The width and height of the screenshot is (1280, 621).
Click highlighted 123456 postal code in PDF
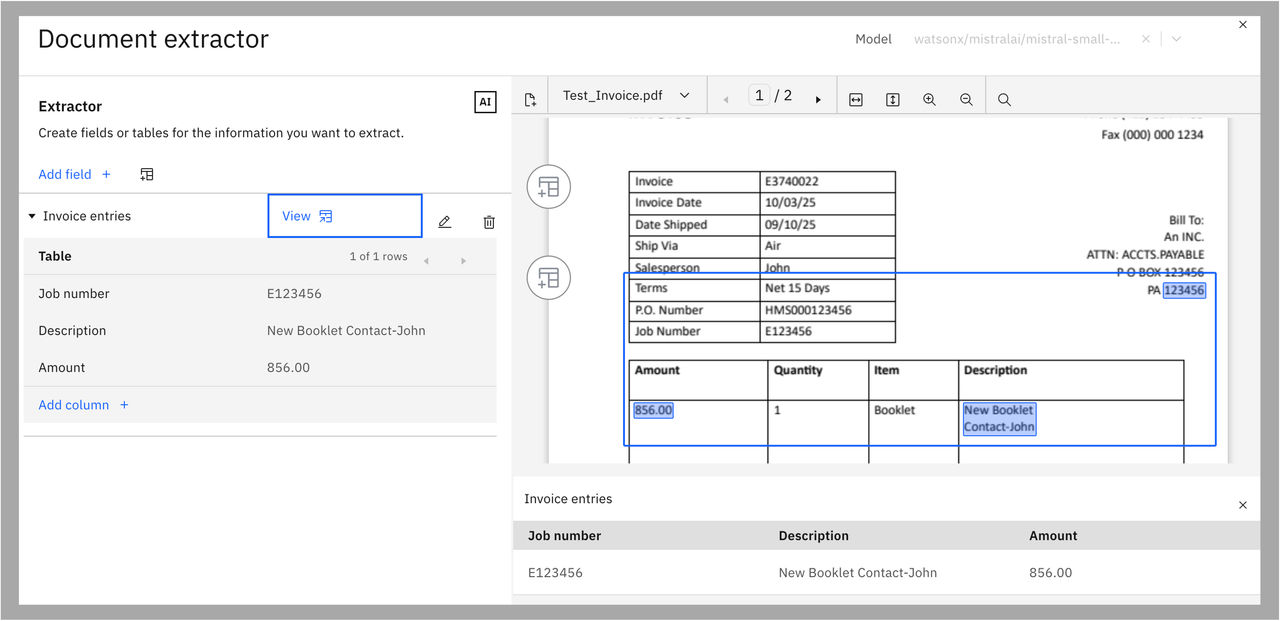[x=1184, y=290]
